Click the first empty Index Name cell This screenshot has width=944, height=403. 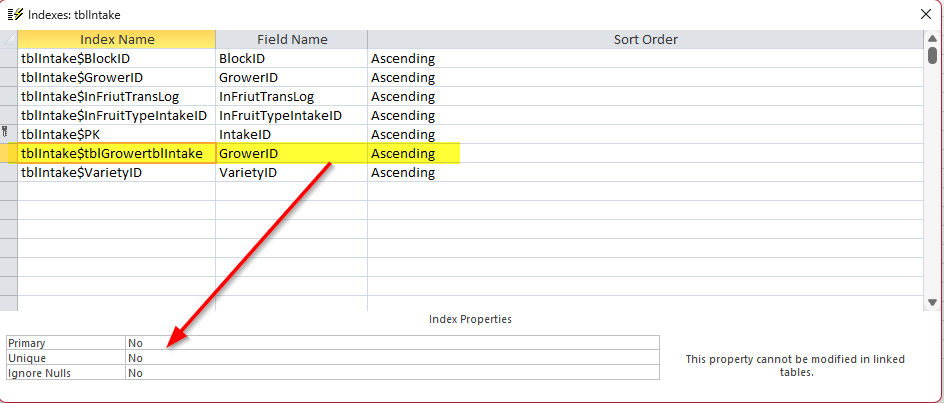click(117, 192)
